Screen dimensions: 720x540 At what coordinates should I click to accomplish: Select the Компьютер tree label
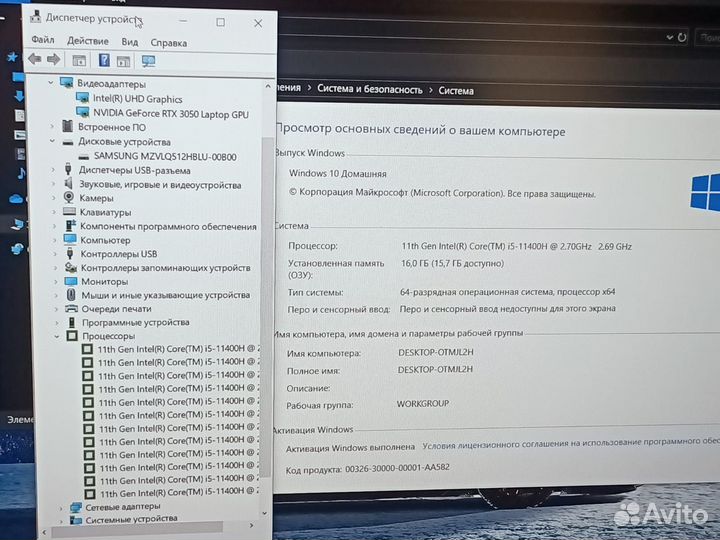(x=105, y=240)
